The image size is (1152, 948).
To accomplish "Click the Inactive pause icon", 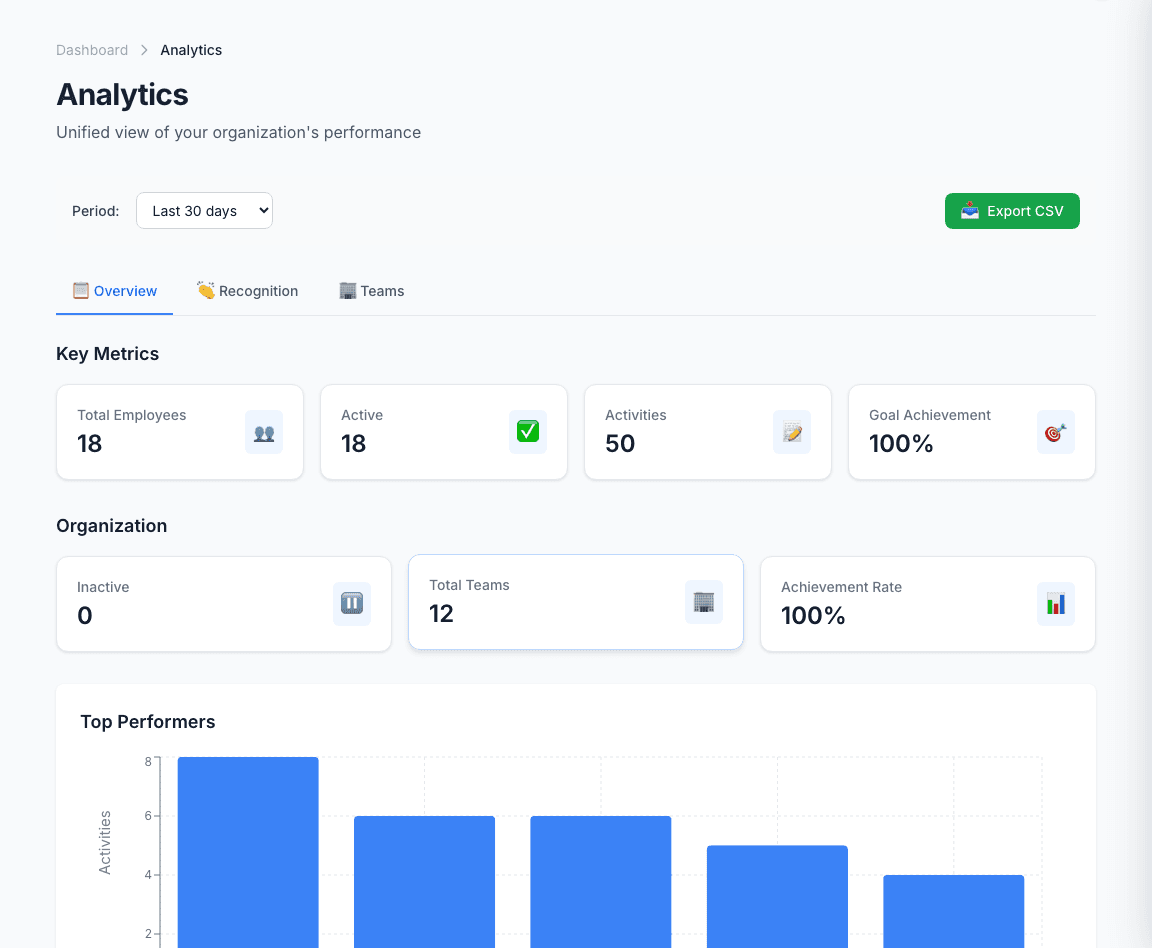I will pyautogui.click(x=352, y=604).
